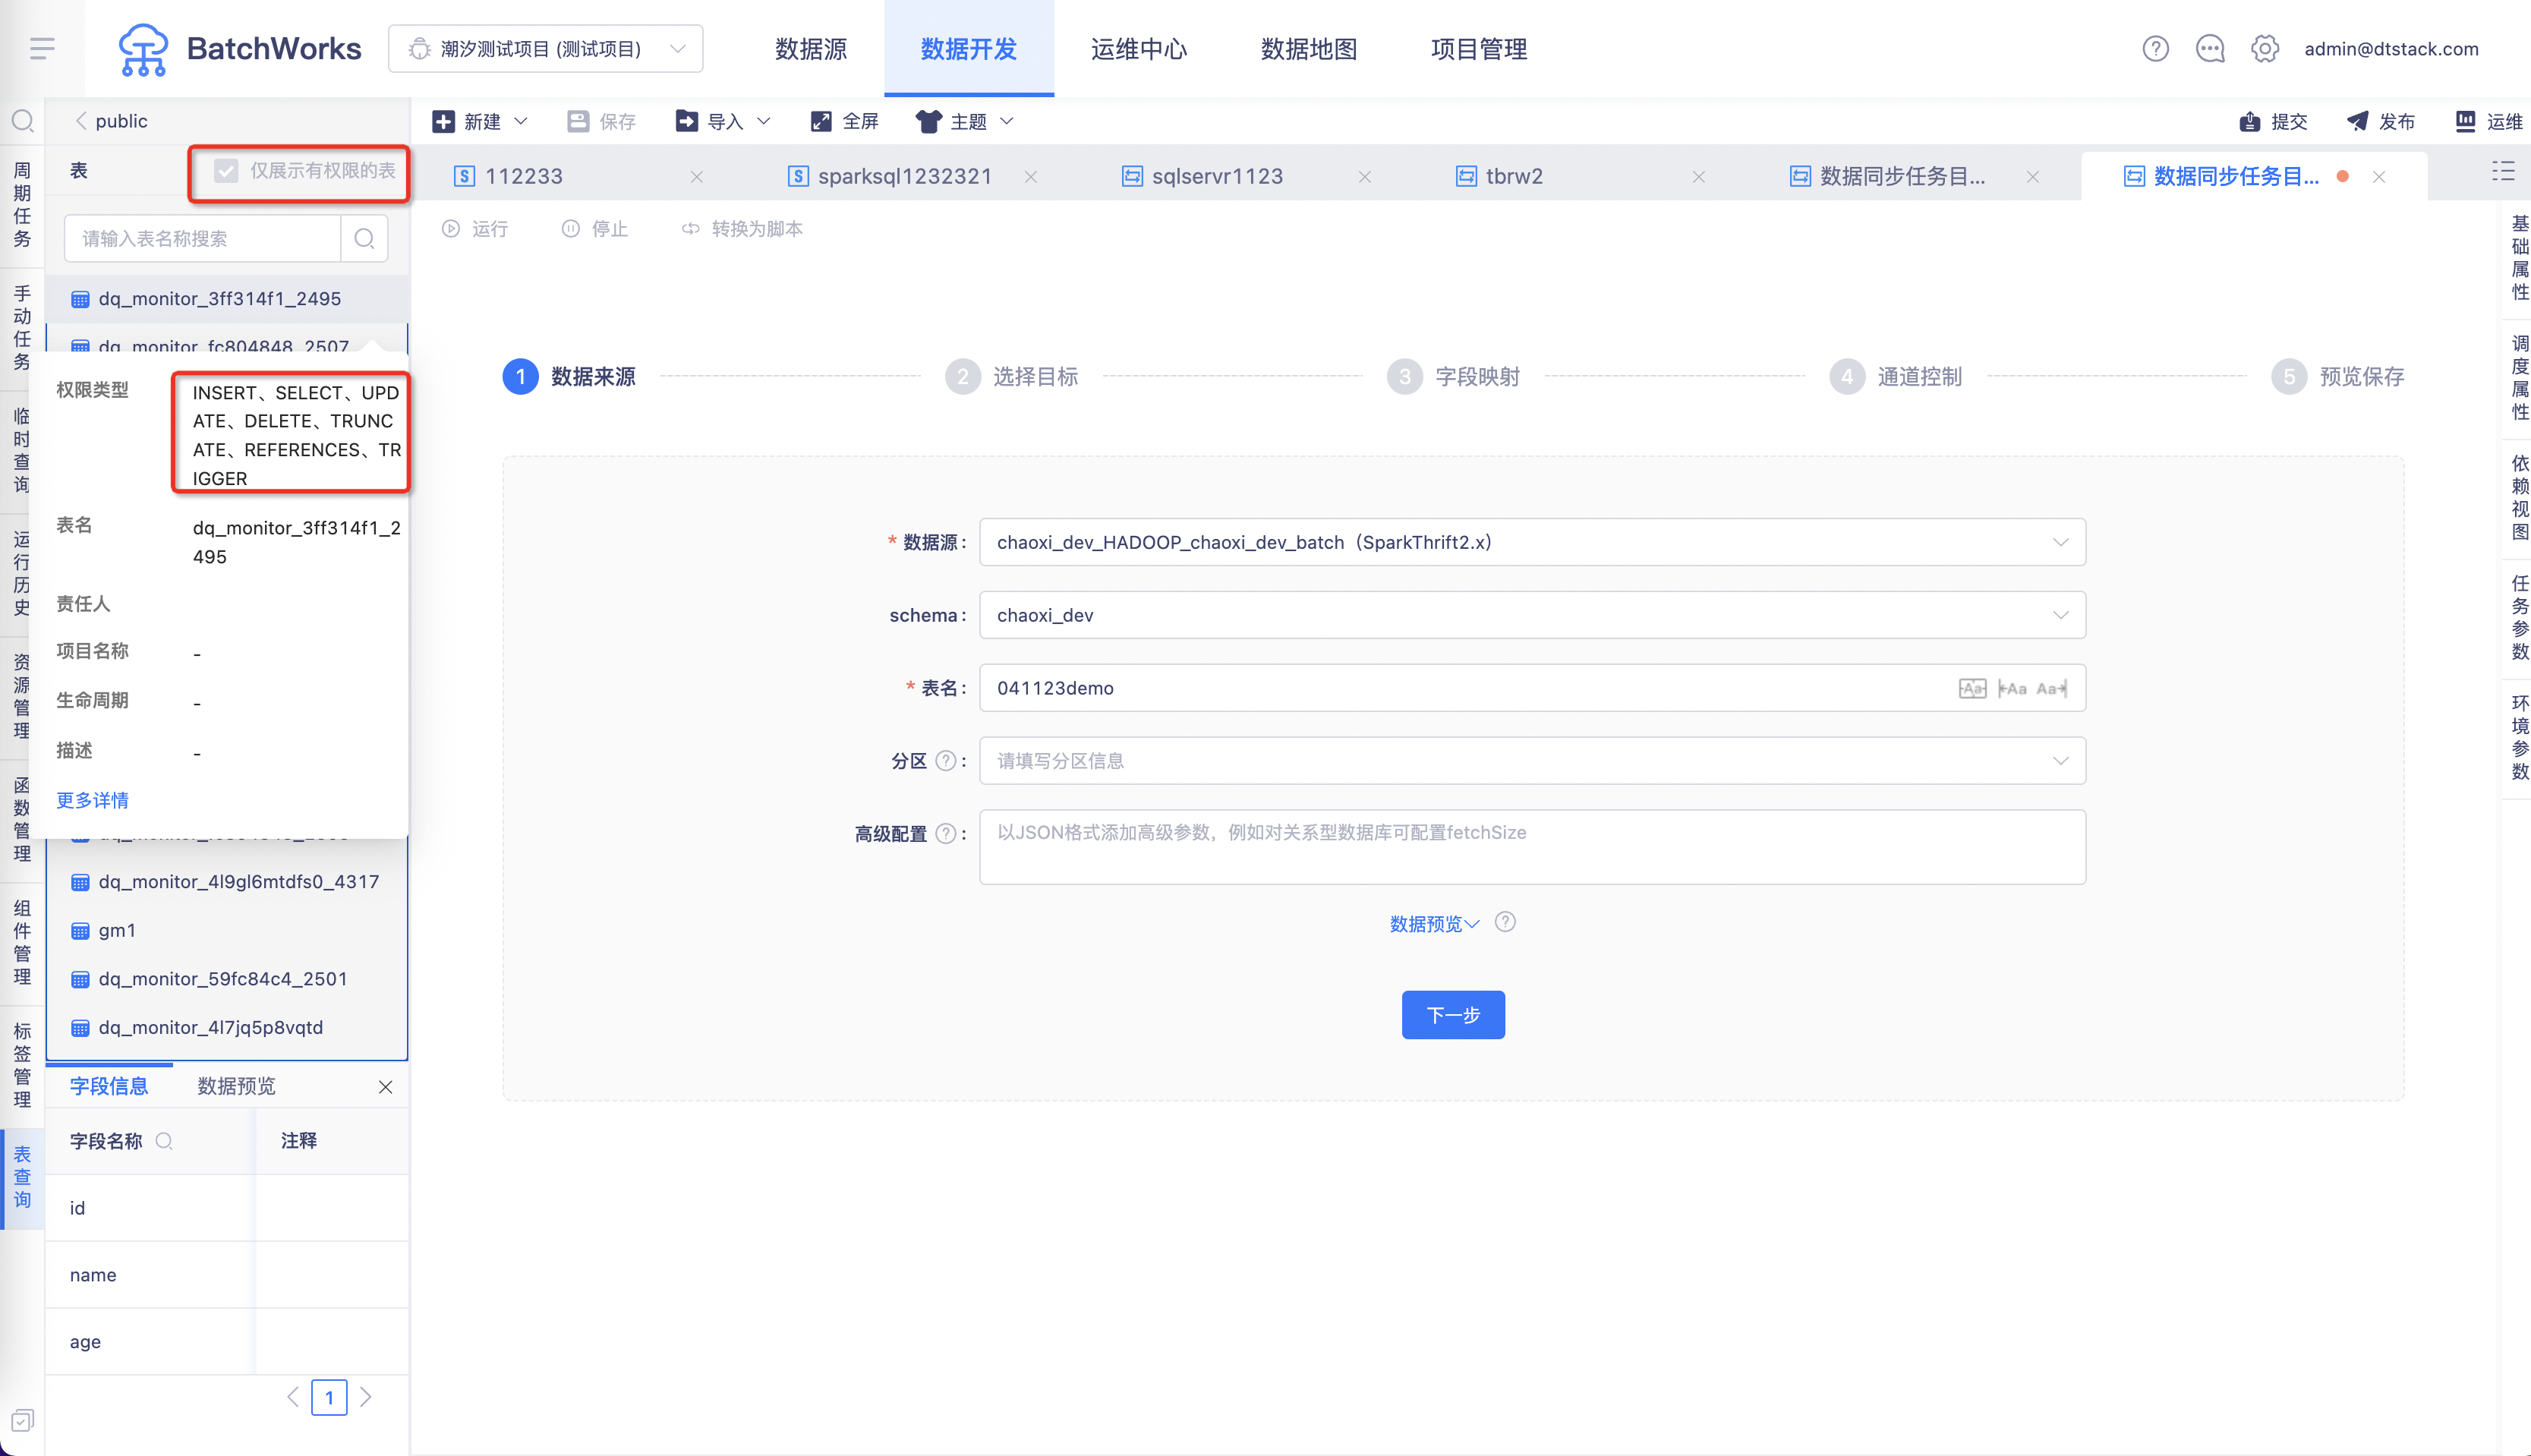
Task: Open the project selector 潮汐测试项目 dropdown
Action: [546, 48]
